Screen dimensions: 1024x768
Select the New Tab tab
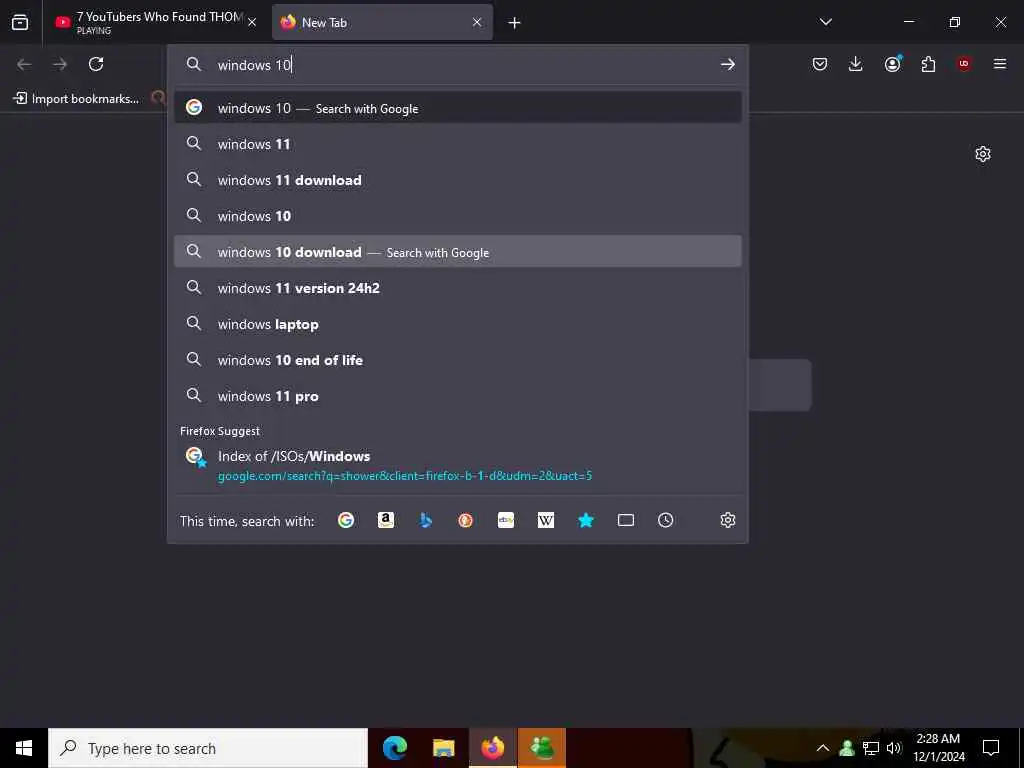click(x=382, y=22)
